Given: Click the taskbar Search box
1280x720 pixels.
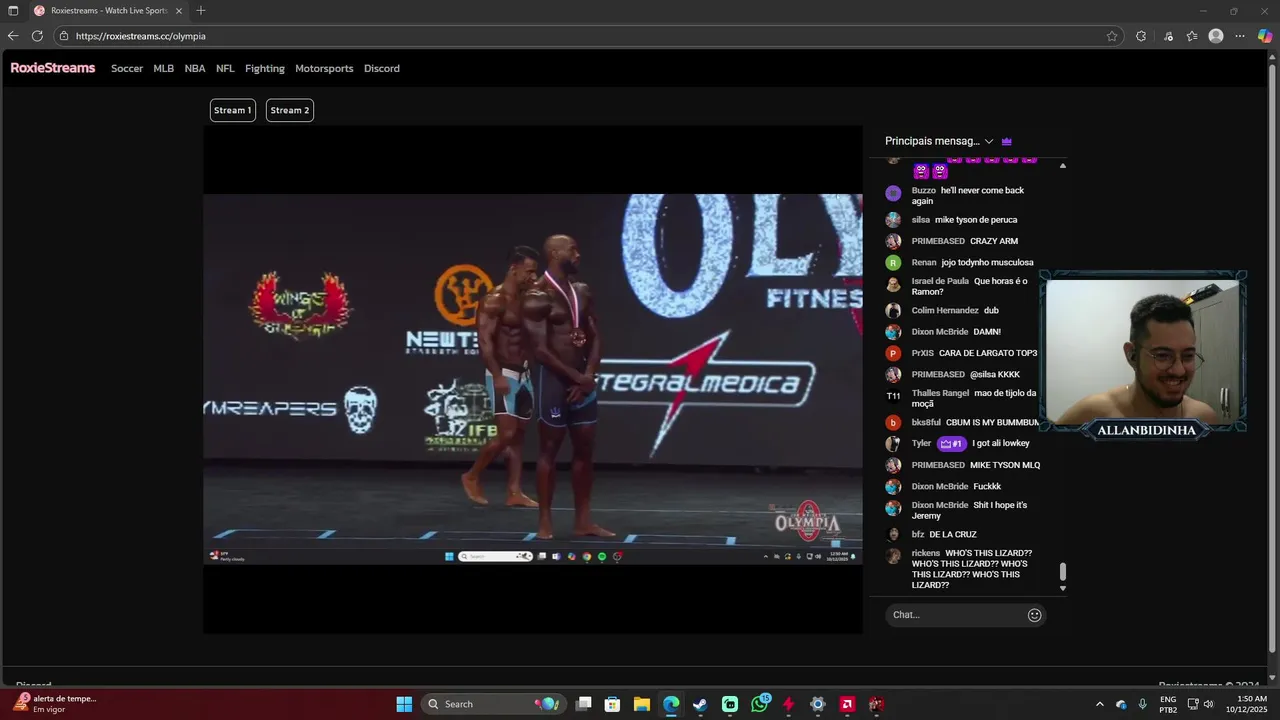Looking at the screenshot, I should point(493,704).
